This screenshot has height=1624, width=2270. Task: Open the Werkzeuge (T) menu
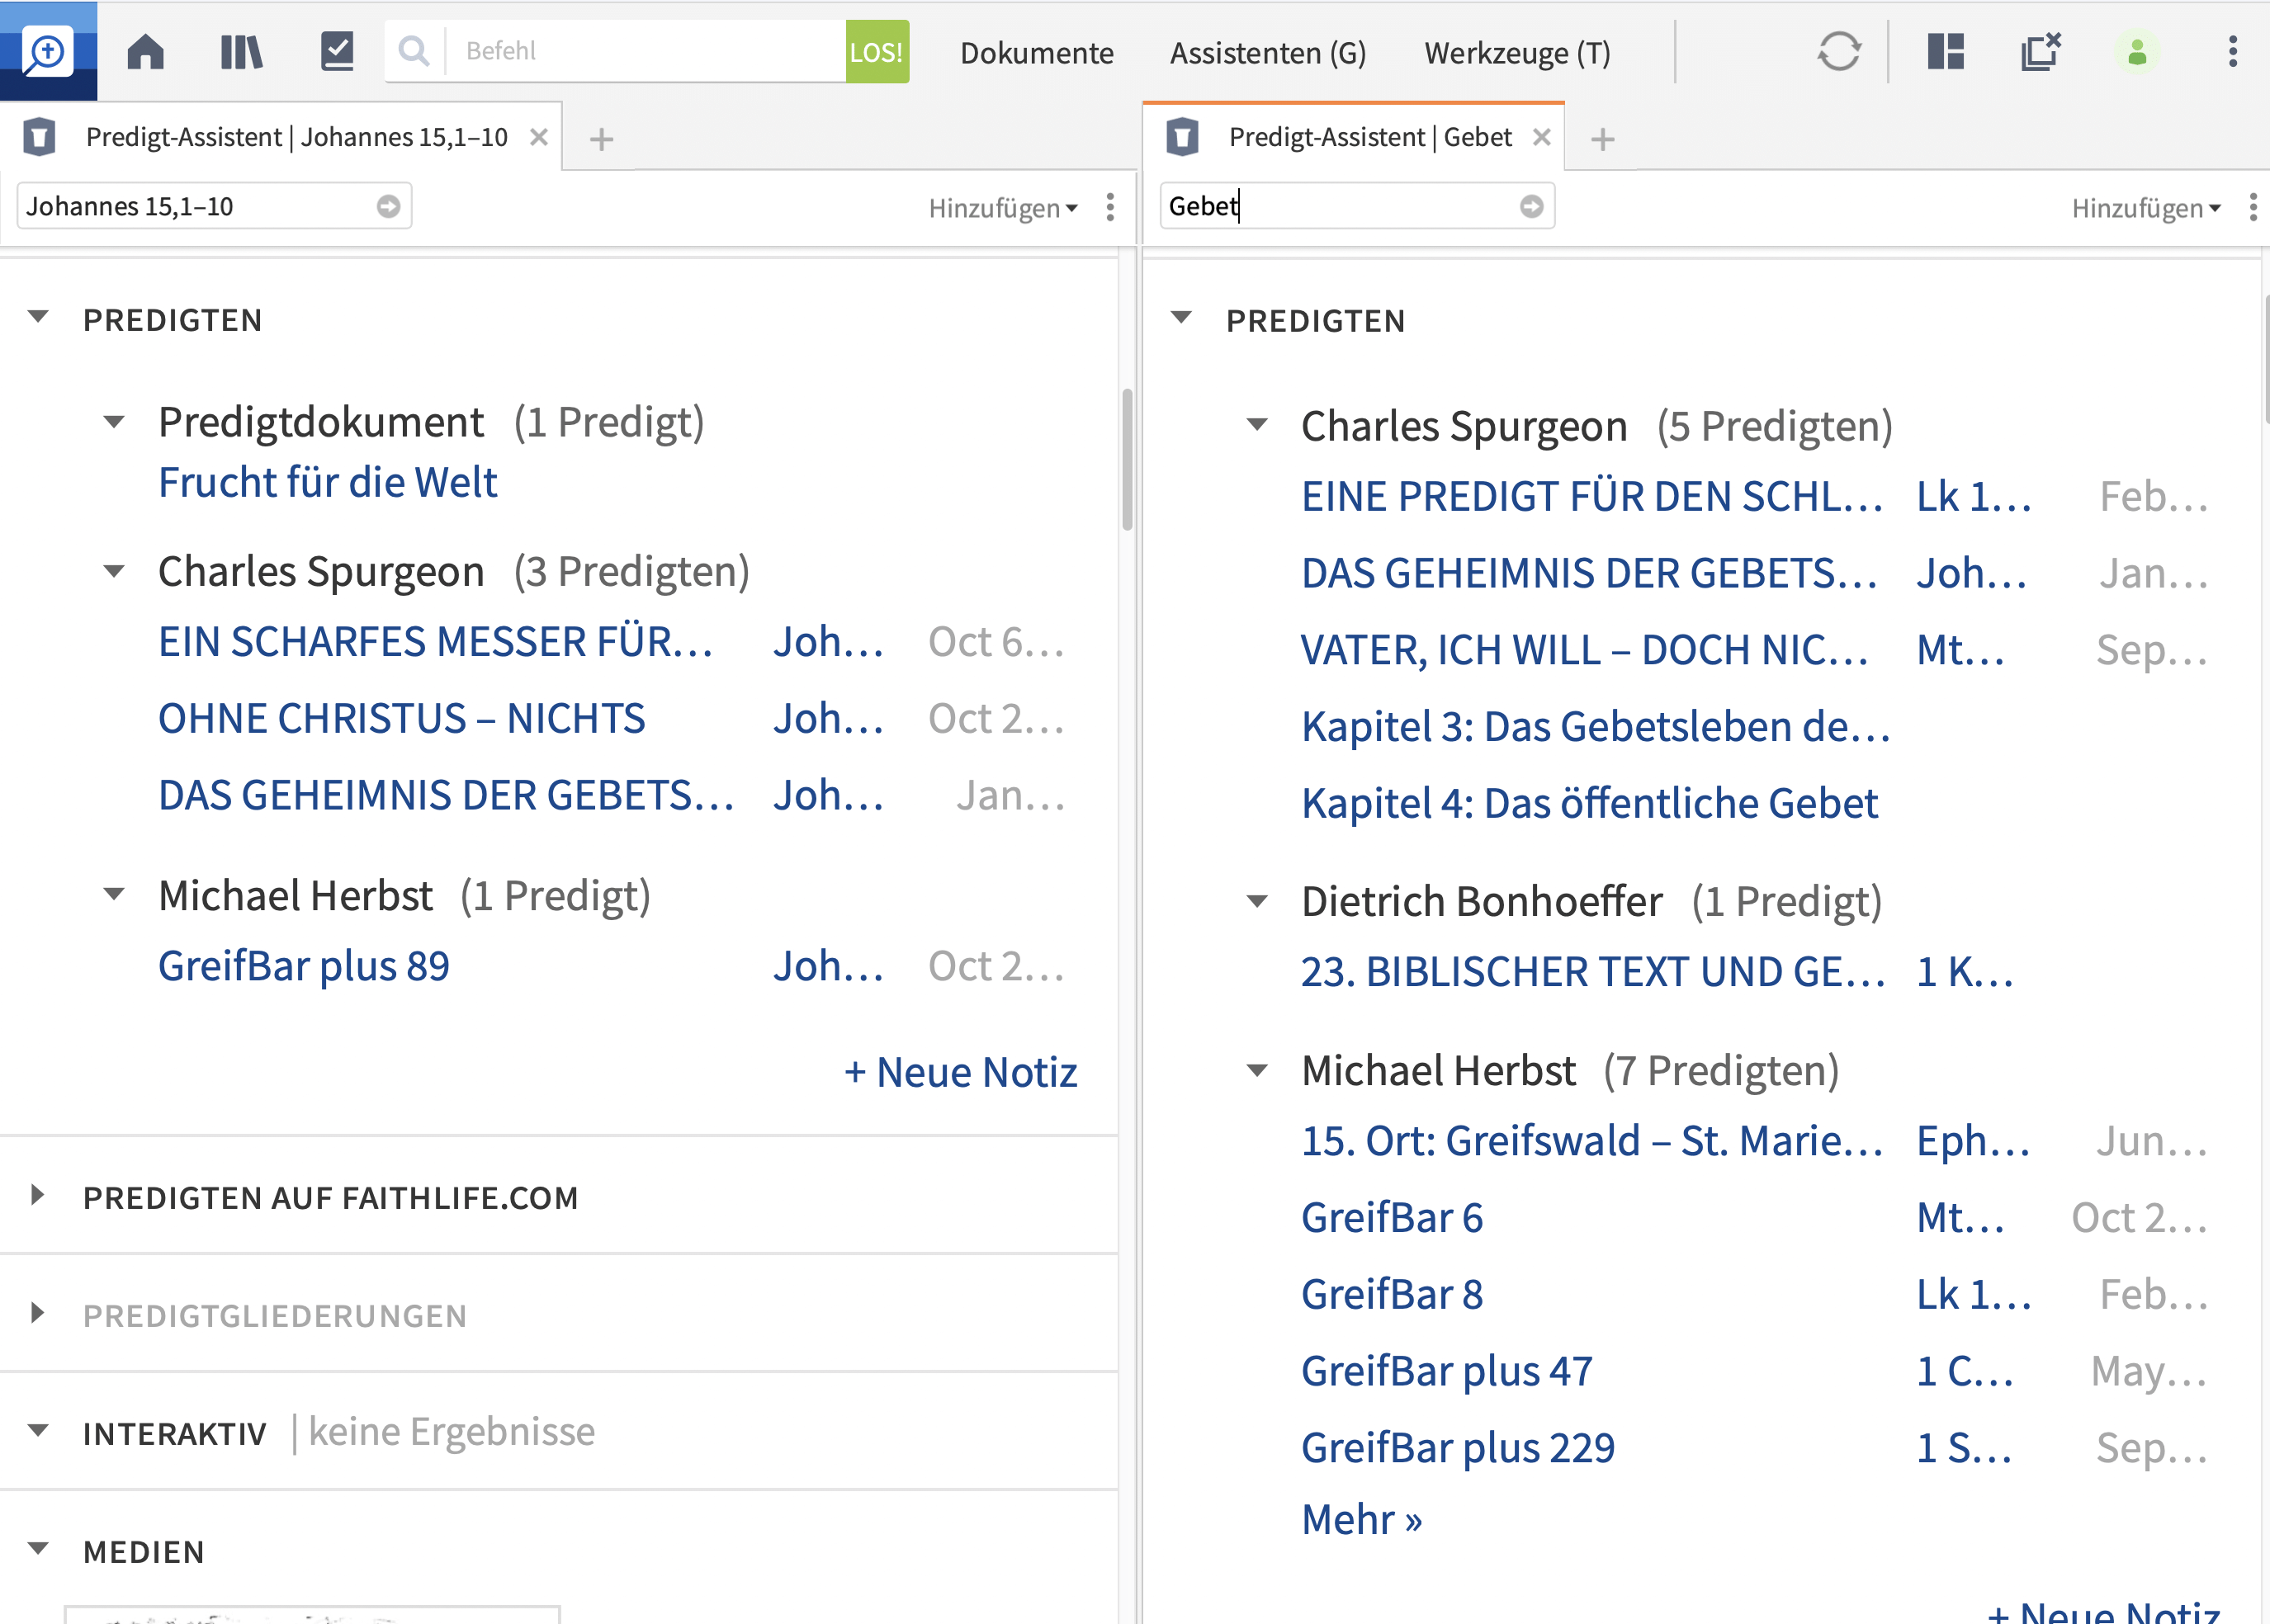coord(1517,52)
